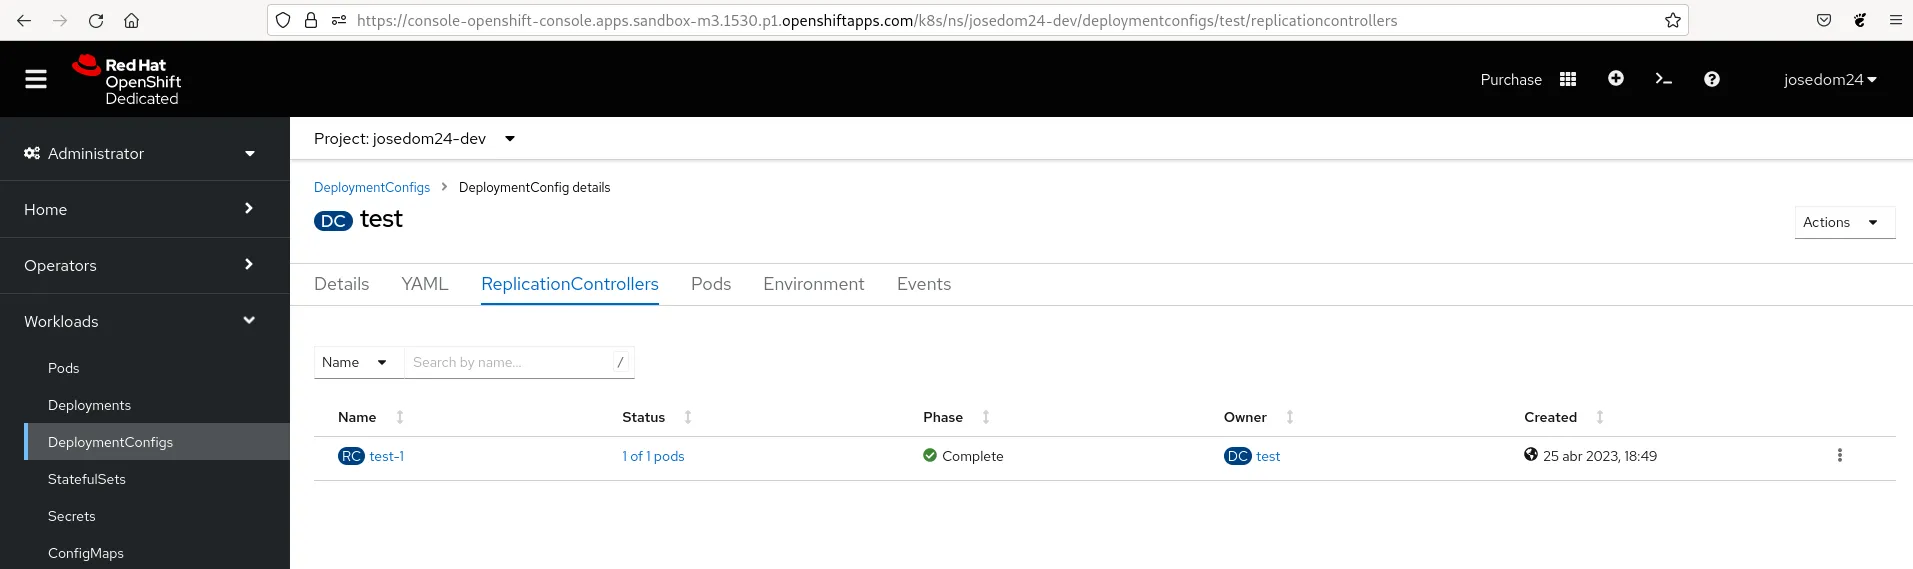Open kebab menu for test-1 row
The width and height of the screenshot is (1913, 569).
click(1839, 456)
